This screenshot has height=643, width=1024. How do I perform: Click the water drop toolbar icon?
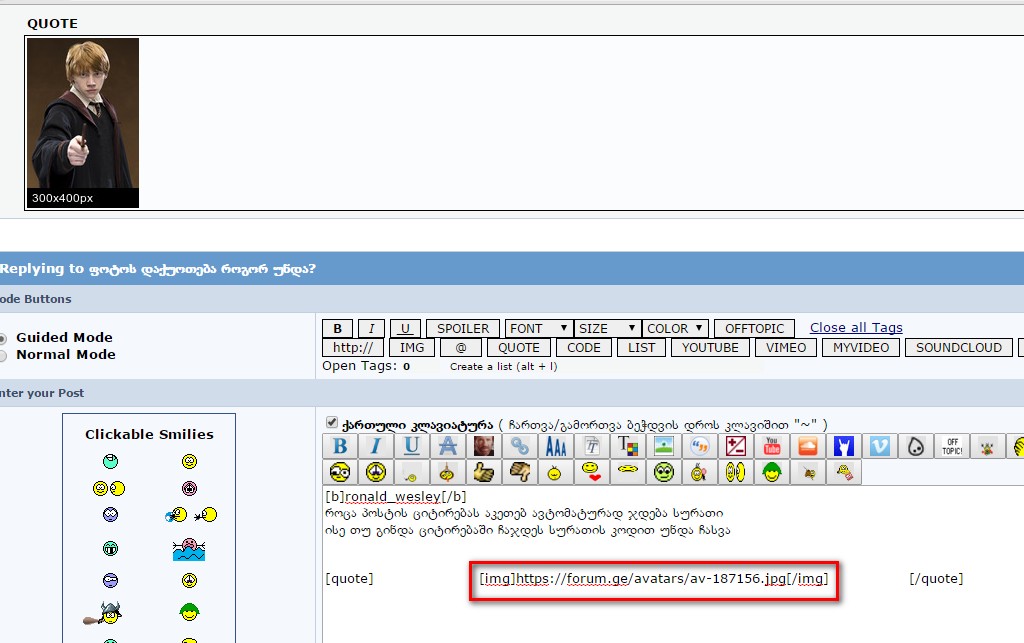(916, 447)
